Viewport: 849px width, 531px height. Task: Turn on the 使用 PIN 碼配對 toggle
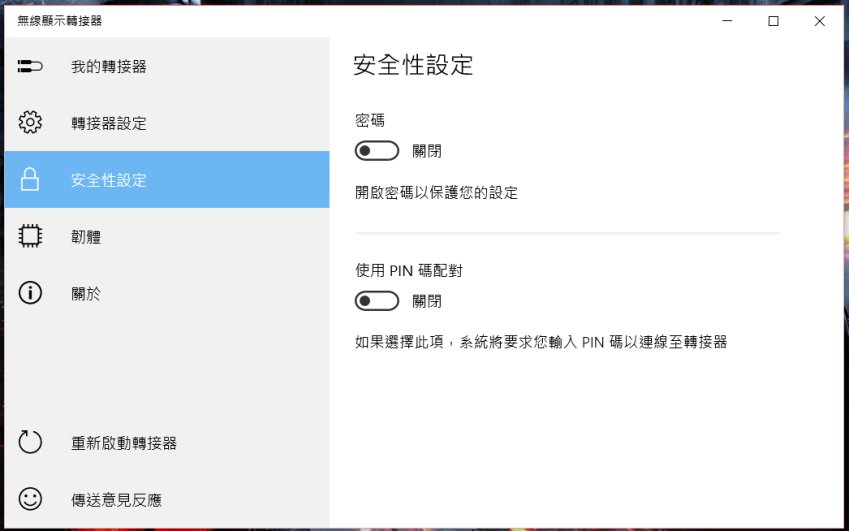pyautogui.click(x=377, y=301)
